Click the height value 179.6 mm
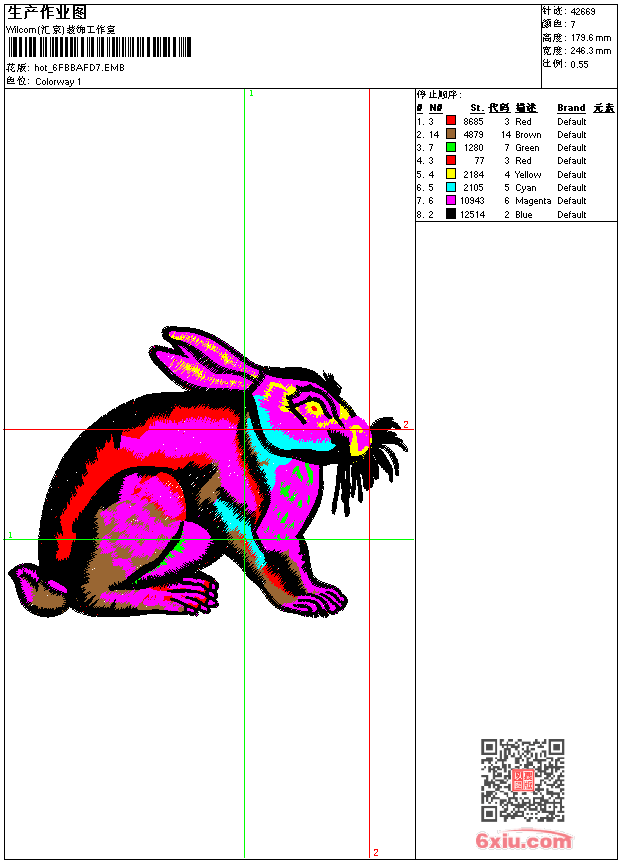This screenshot has width=620, height=860. coord(591,38)
